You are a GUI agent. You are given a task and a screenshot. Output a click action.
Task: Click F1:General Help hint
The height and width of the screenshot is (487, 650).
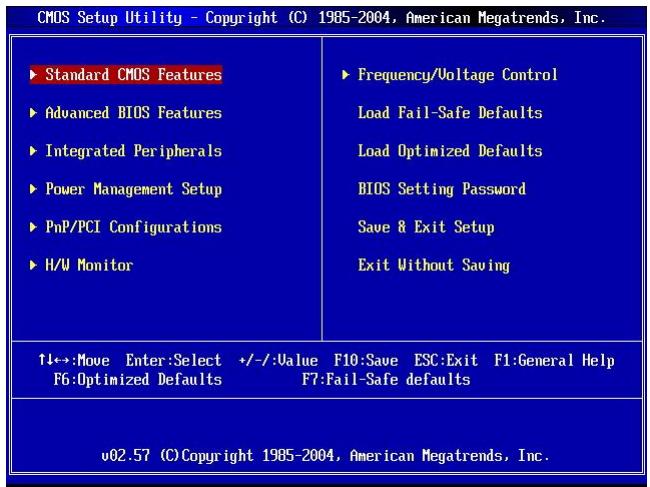tap(554, 361)
